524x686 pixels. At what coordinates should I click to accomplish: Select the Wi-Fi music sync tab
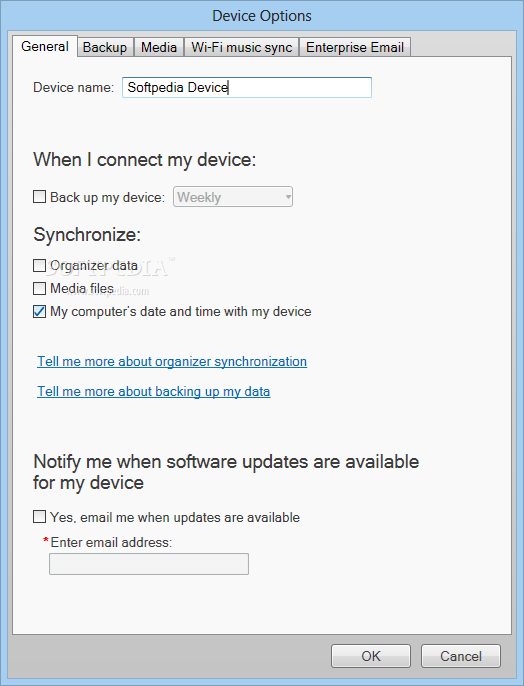point(241,47)
